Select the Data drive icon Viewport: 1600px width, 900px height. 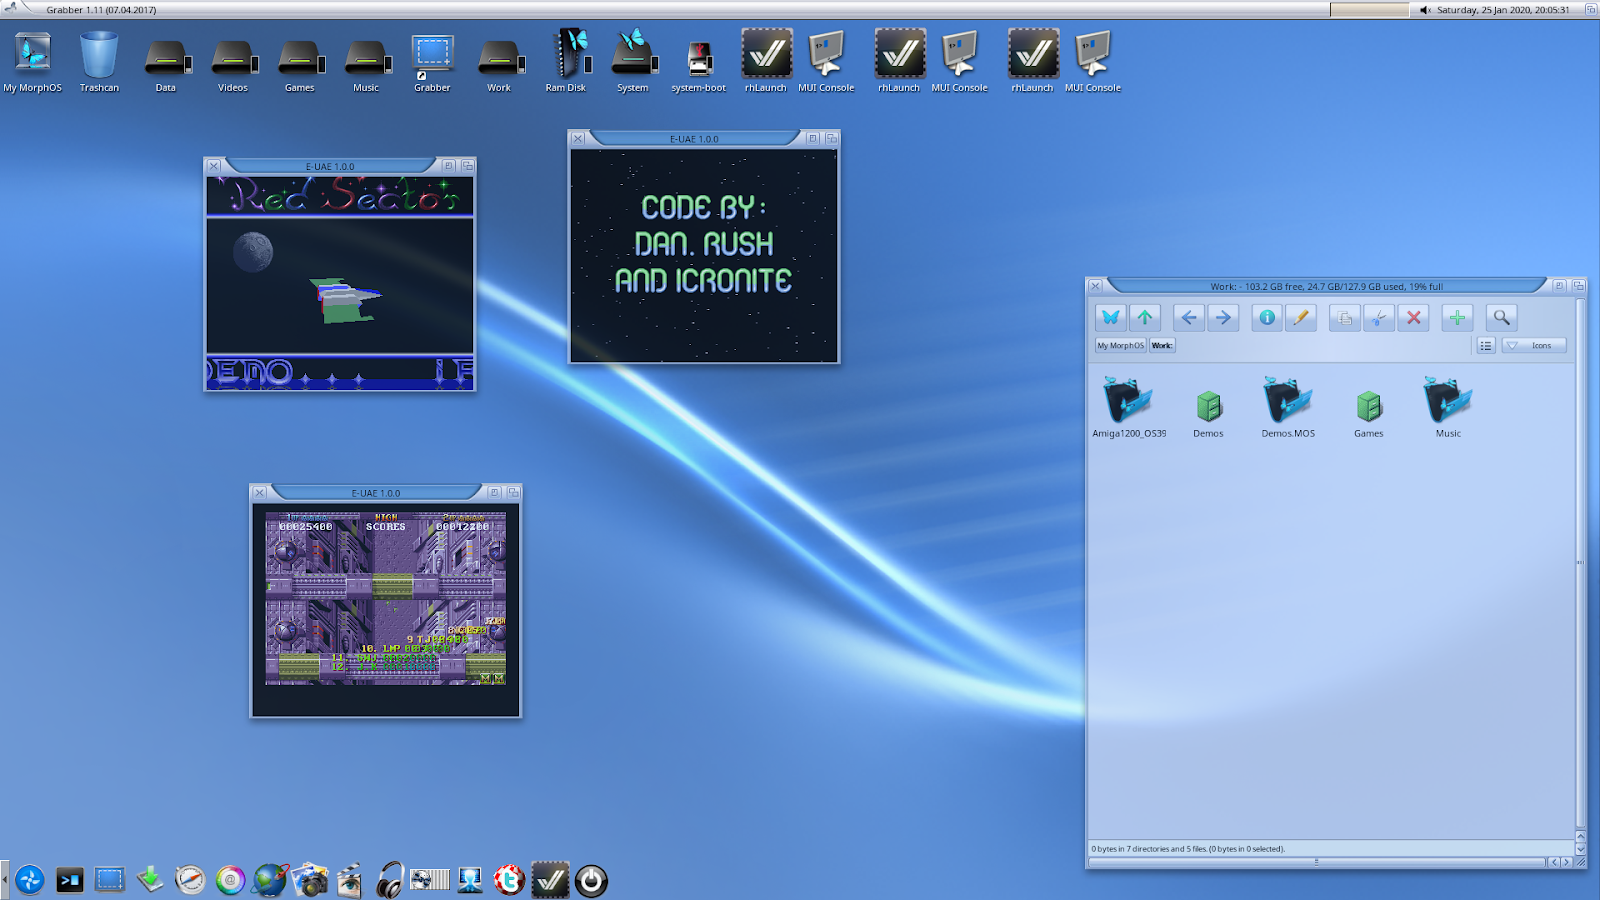[x=166, y=64]
